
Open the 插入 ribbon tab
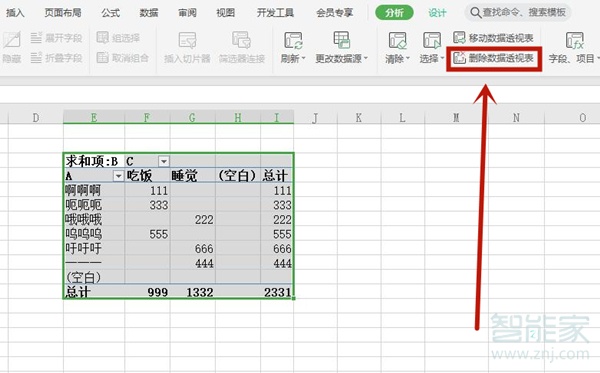point(15,13)
